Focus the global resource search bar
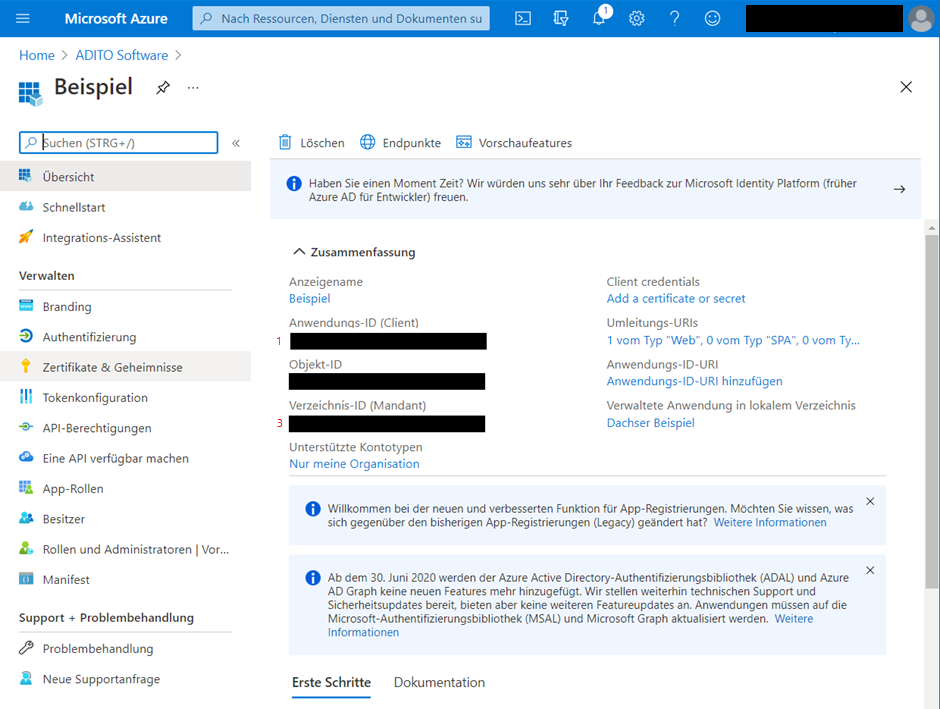 (341, 19)
